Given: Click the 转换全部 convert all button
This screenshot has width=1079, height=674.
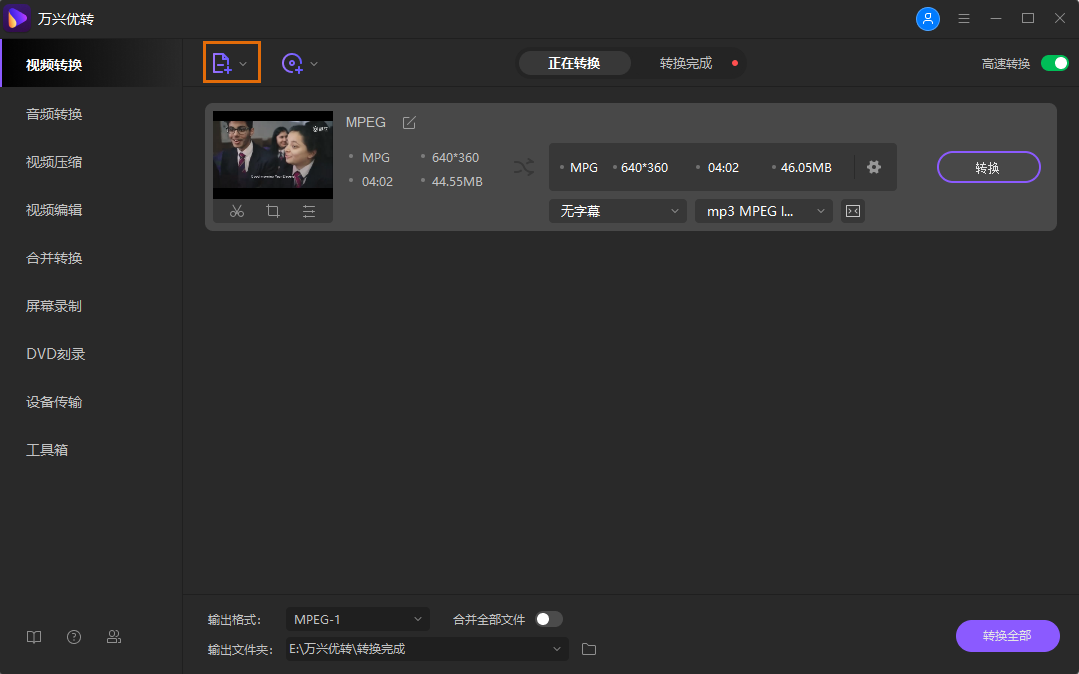Looking at the screenshot, I should click(1007, 636).
